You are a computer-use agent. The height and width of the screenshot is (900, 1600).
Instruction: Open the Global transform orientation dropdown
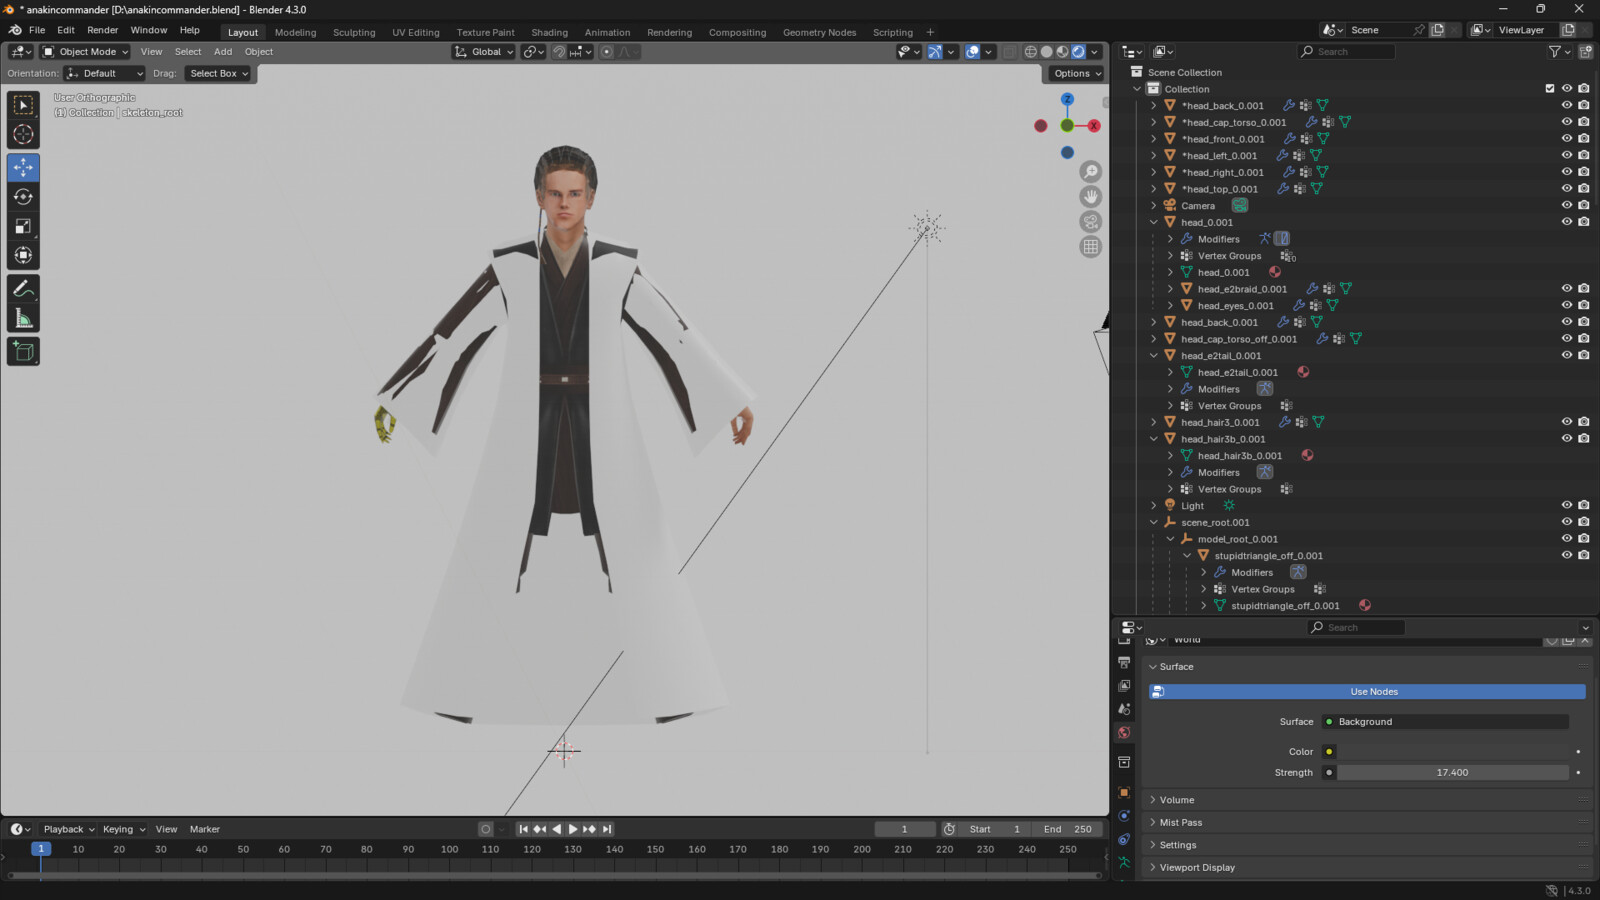484,52
